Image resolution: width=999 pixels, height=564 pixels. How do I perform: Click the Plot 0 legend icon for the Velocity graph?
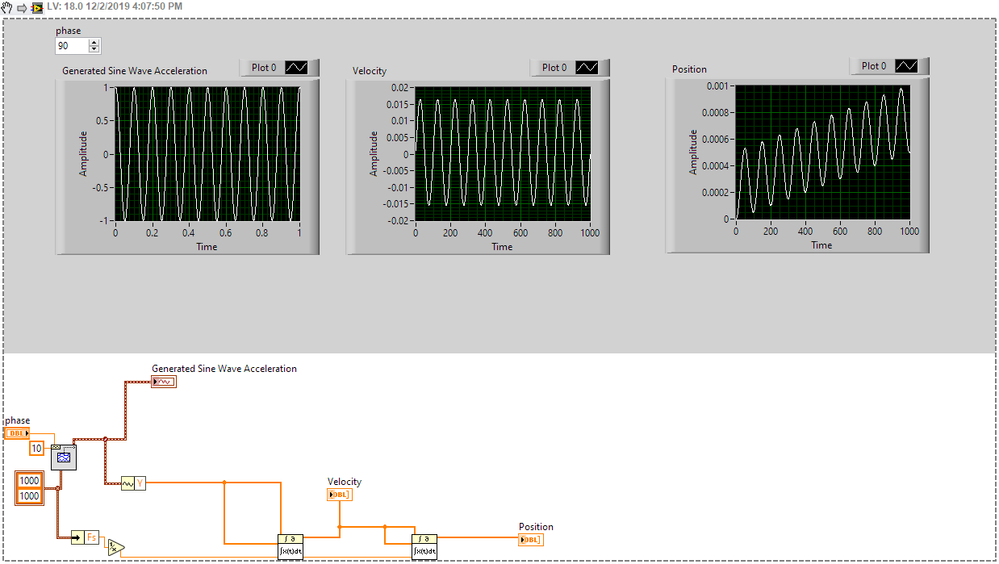click(587, 68)
